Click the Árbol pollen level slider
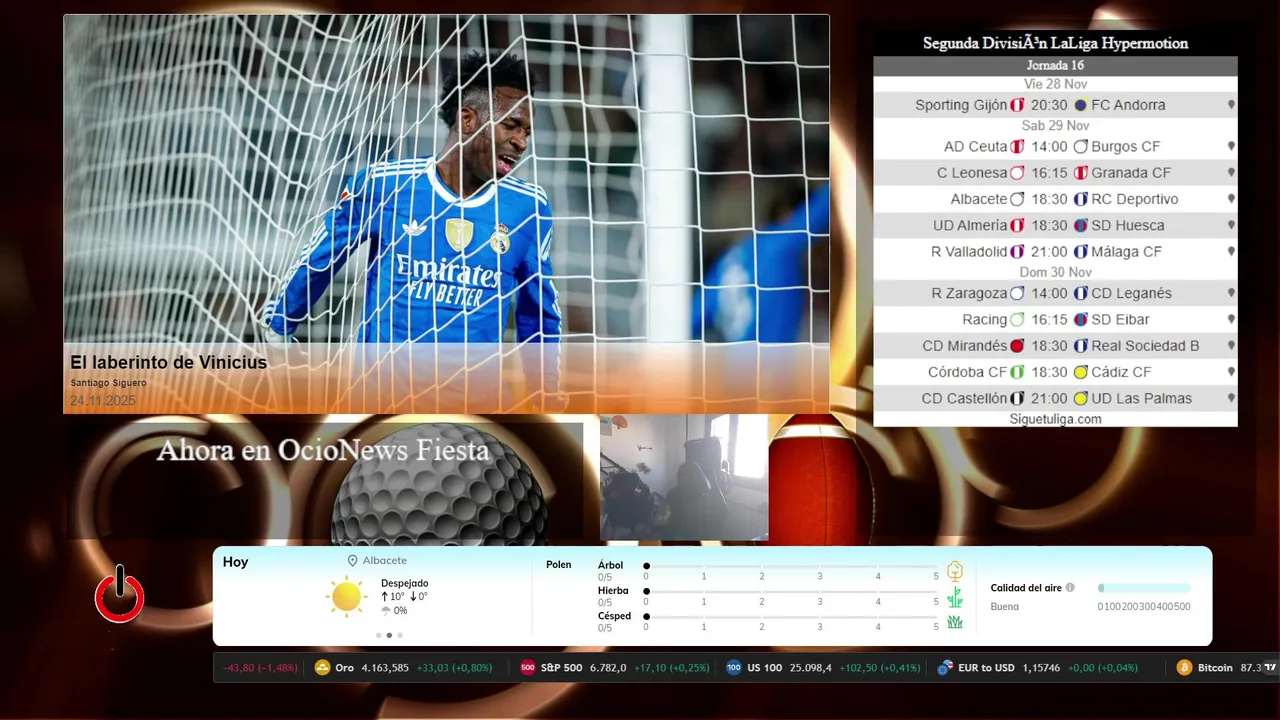Screen dimensions: 1280x720 (x=791, y=566)
